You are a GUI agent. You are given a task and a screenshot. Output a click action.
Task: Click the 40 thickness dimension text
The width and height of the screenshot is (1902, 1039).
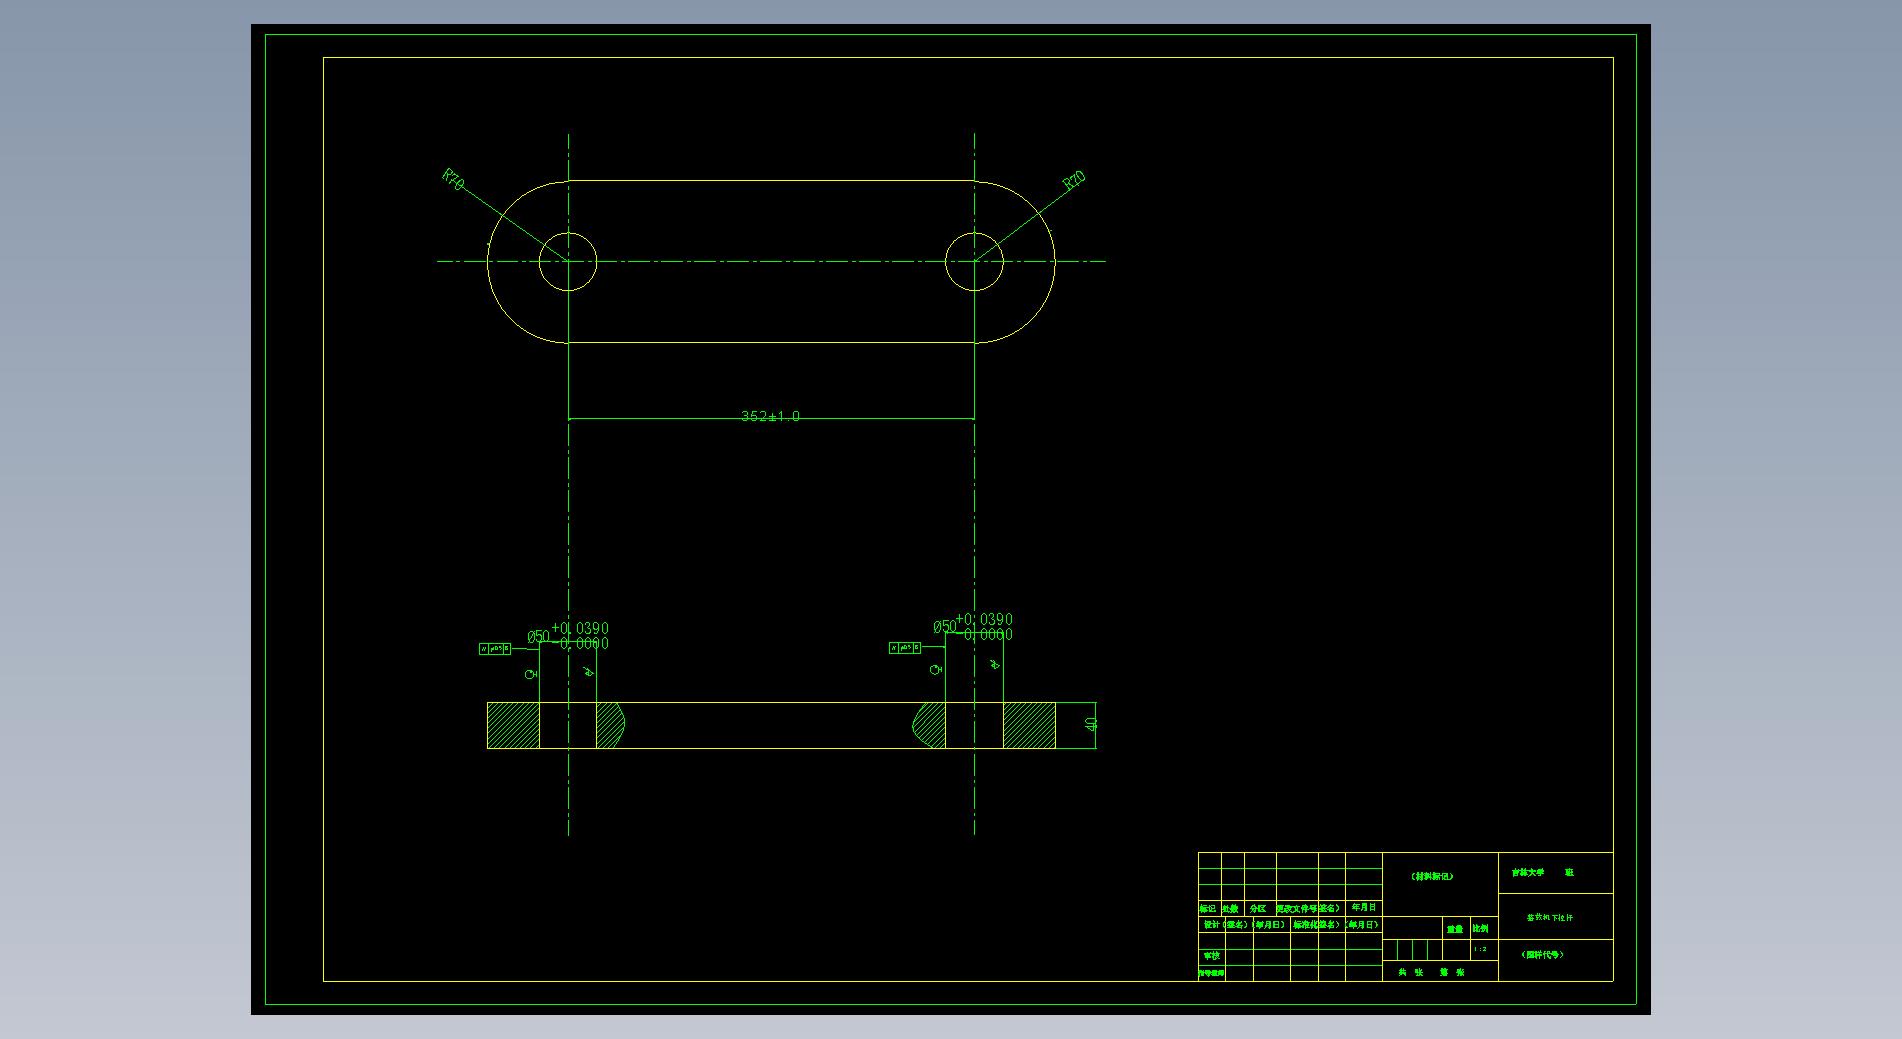1091,724
